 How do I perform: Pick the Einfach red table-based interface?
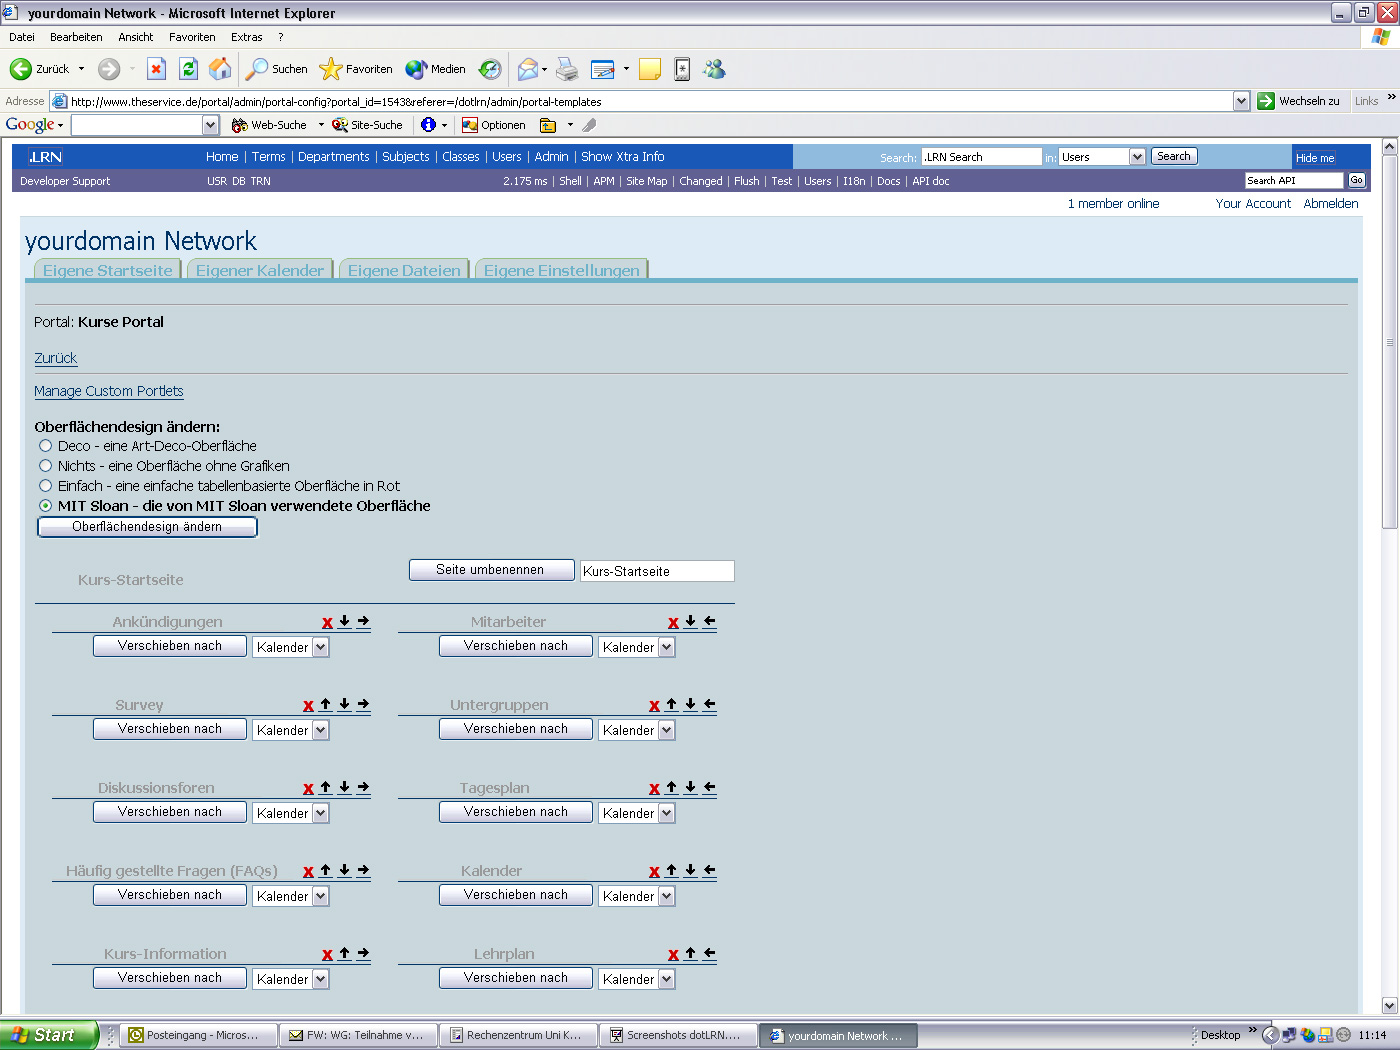[45, 486]
